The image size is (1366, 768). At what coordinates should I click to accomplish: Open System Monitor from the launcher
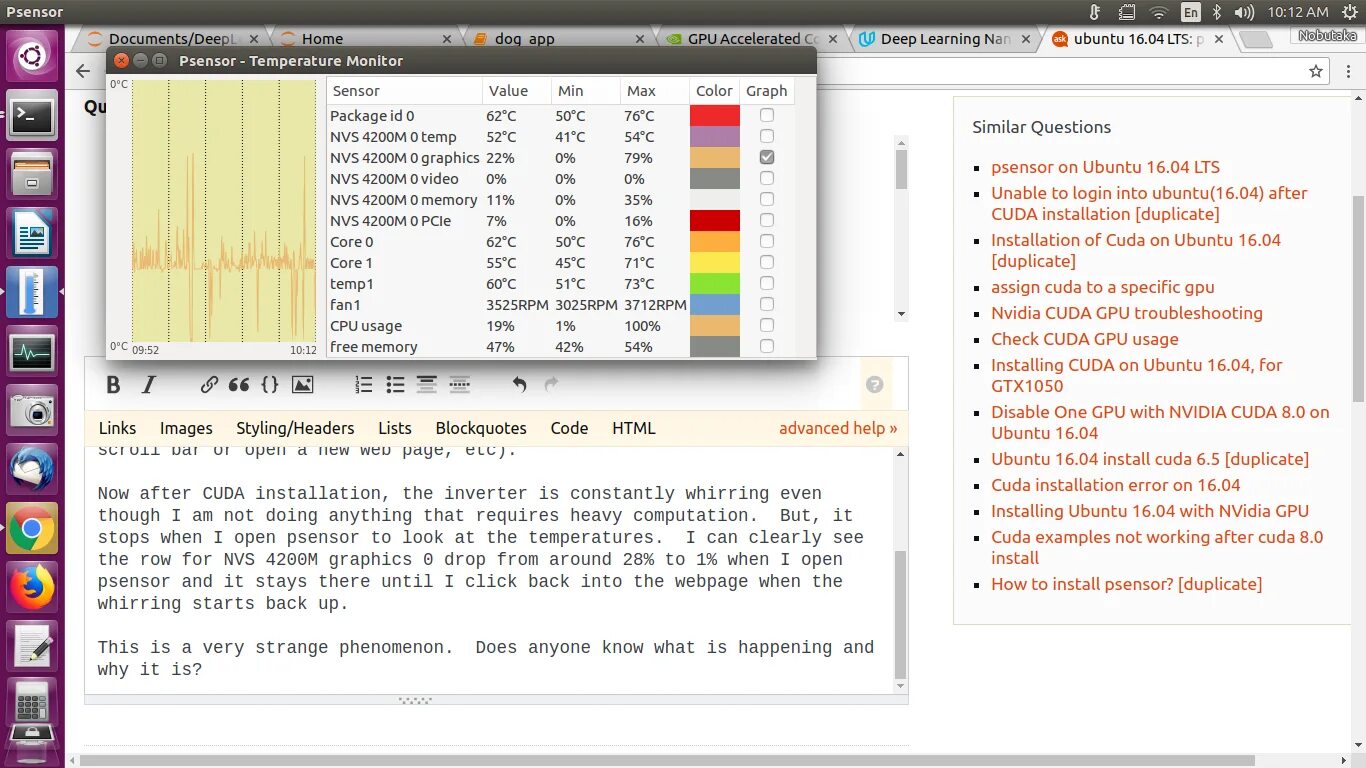pos(32,353)
